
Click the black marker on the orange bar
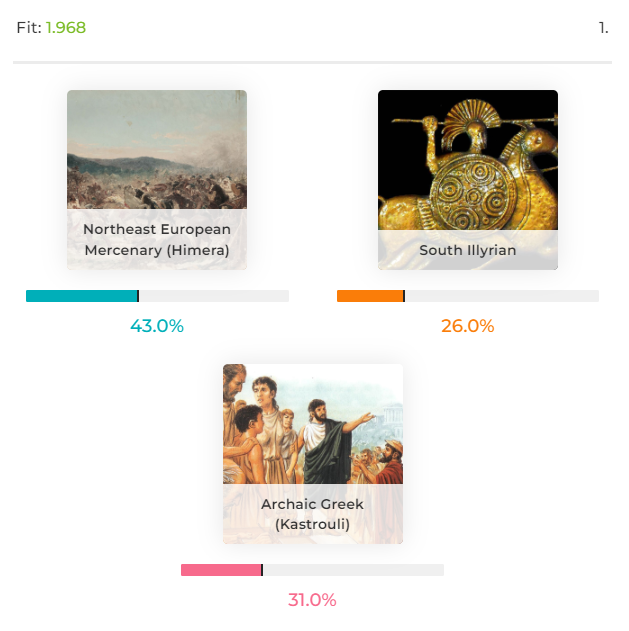(404, 296)
